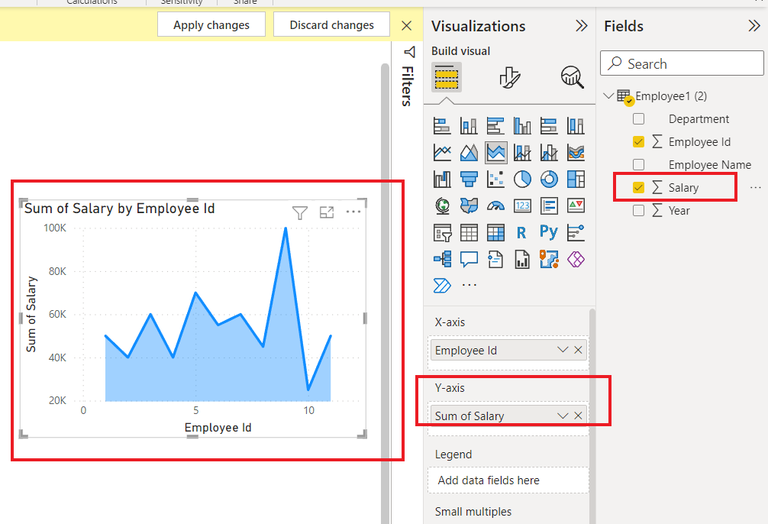Select the Q&A speech bubble visual

pos(469,259)
